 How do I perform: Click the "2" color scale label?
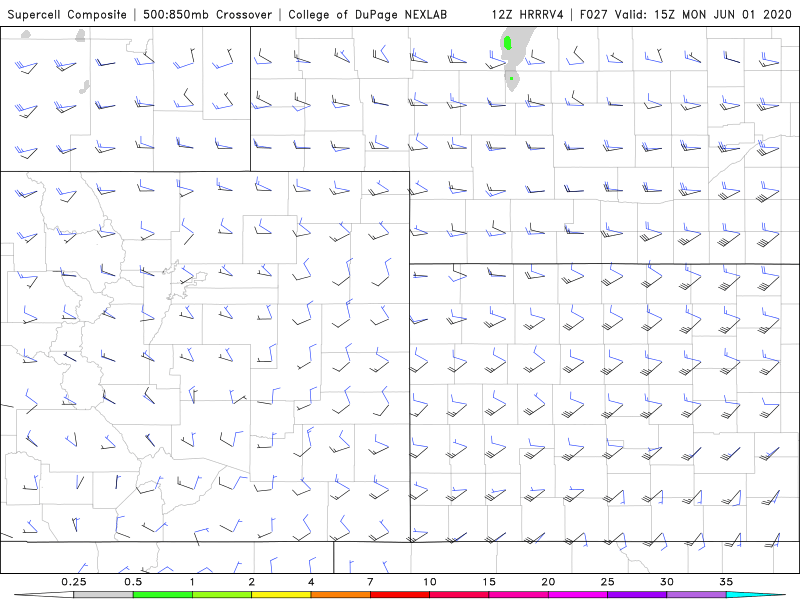252,582
